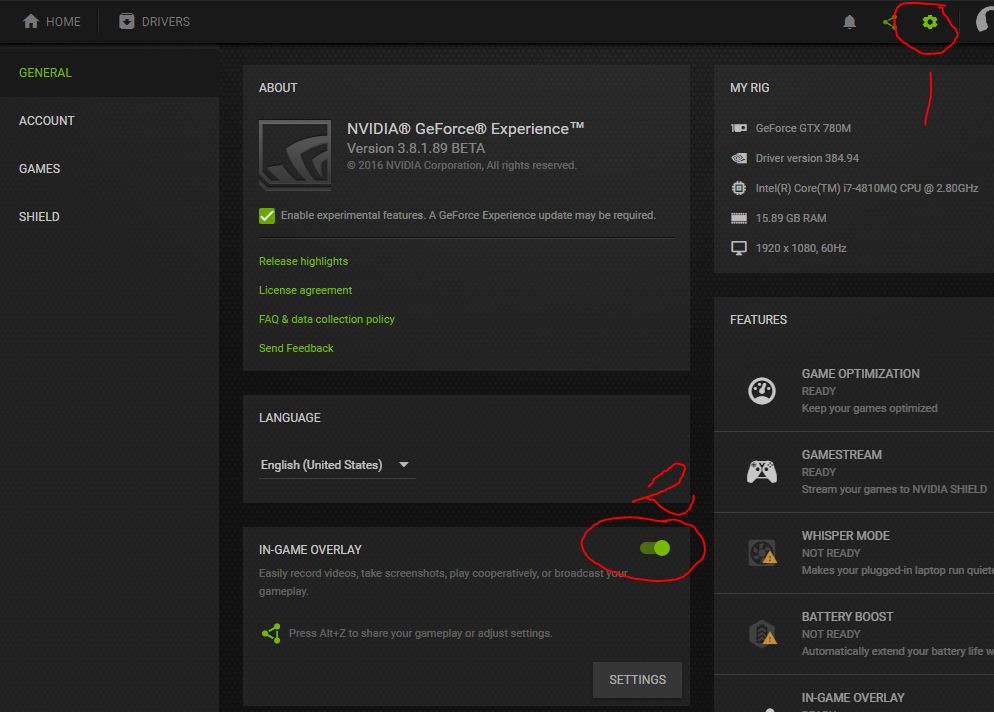Select the GAMESTREAM feature row
Viewport: 994px width, 712px height.
[x=854, y=472]
